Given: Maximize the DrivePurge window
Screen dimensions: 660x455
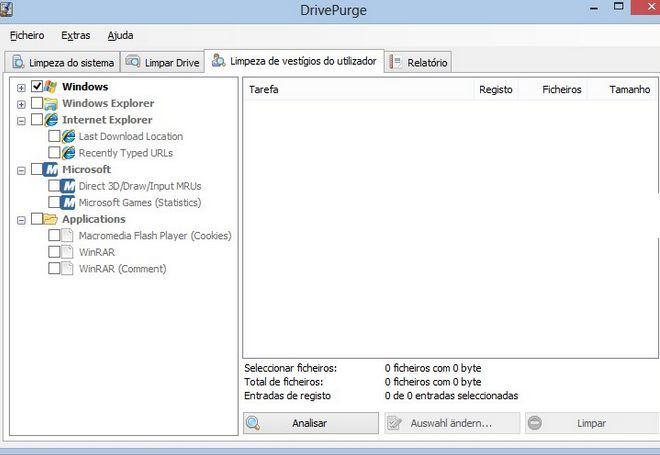Looking at the screenshot, I should pos(618,6).
